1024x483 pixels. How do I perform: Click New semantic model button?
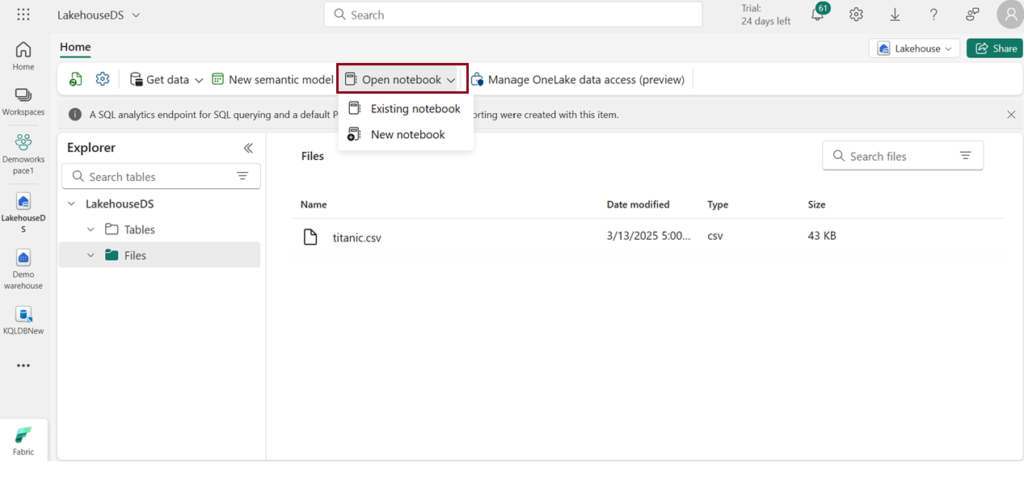point(272,80)
